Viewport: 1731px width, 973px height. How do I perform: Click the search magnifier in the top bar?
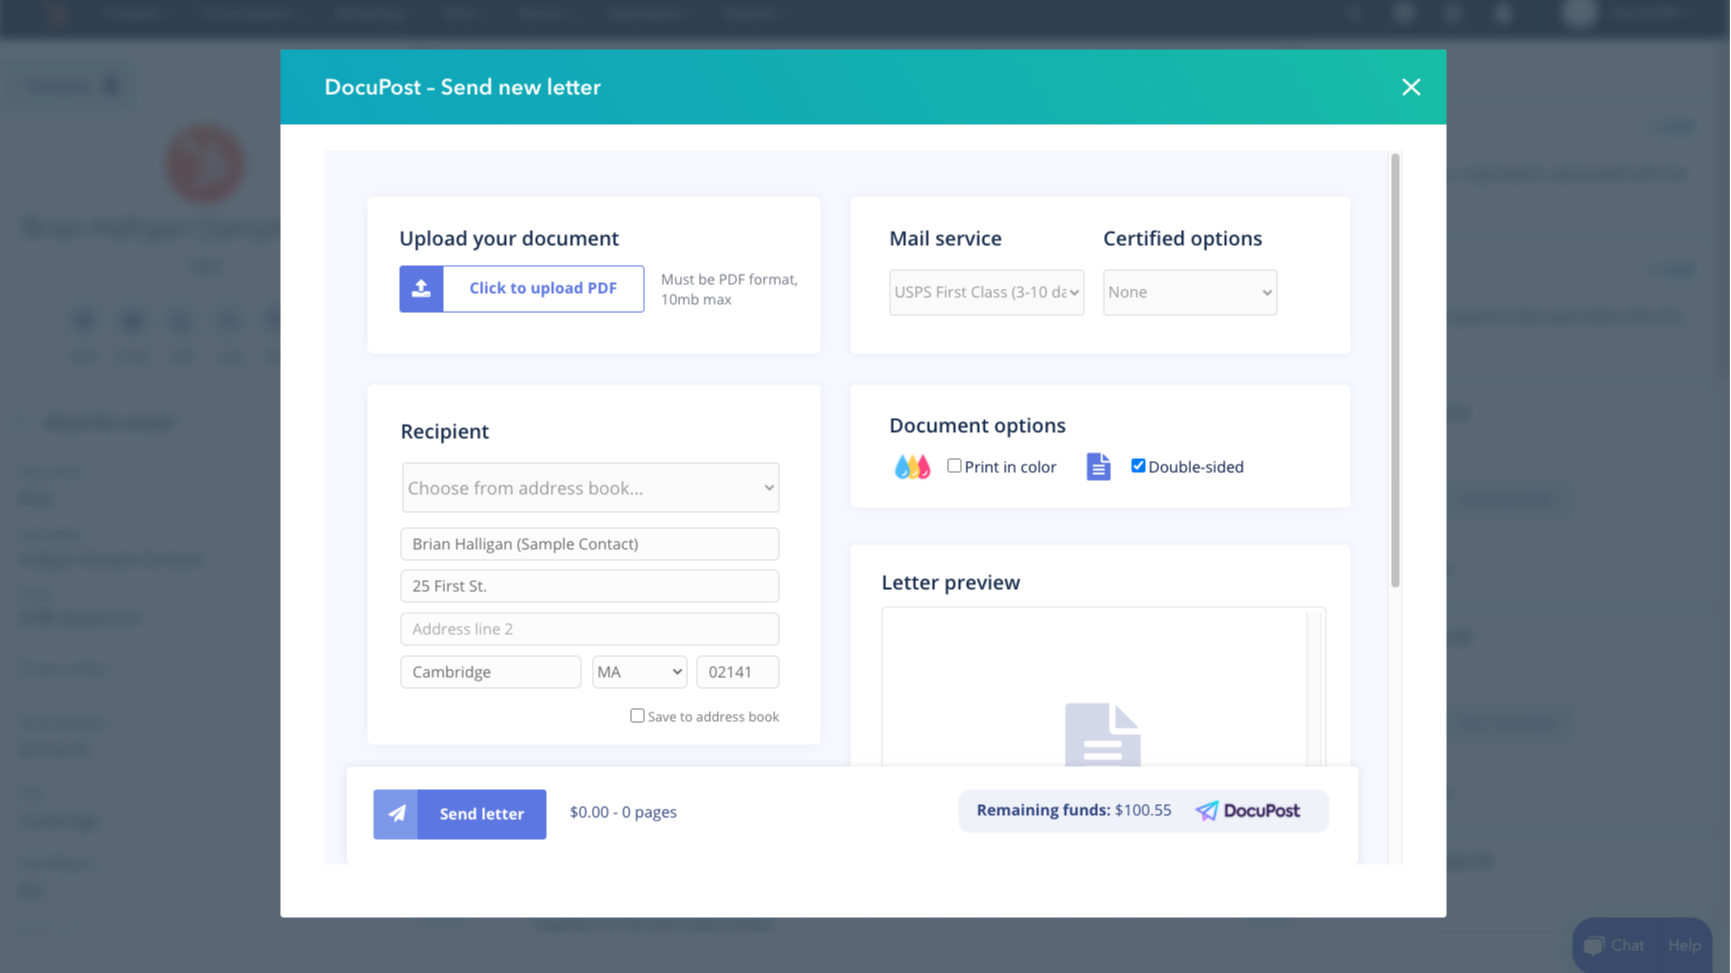pyautogui.click(x=1352, y=13)
